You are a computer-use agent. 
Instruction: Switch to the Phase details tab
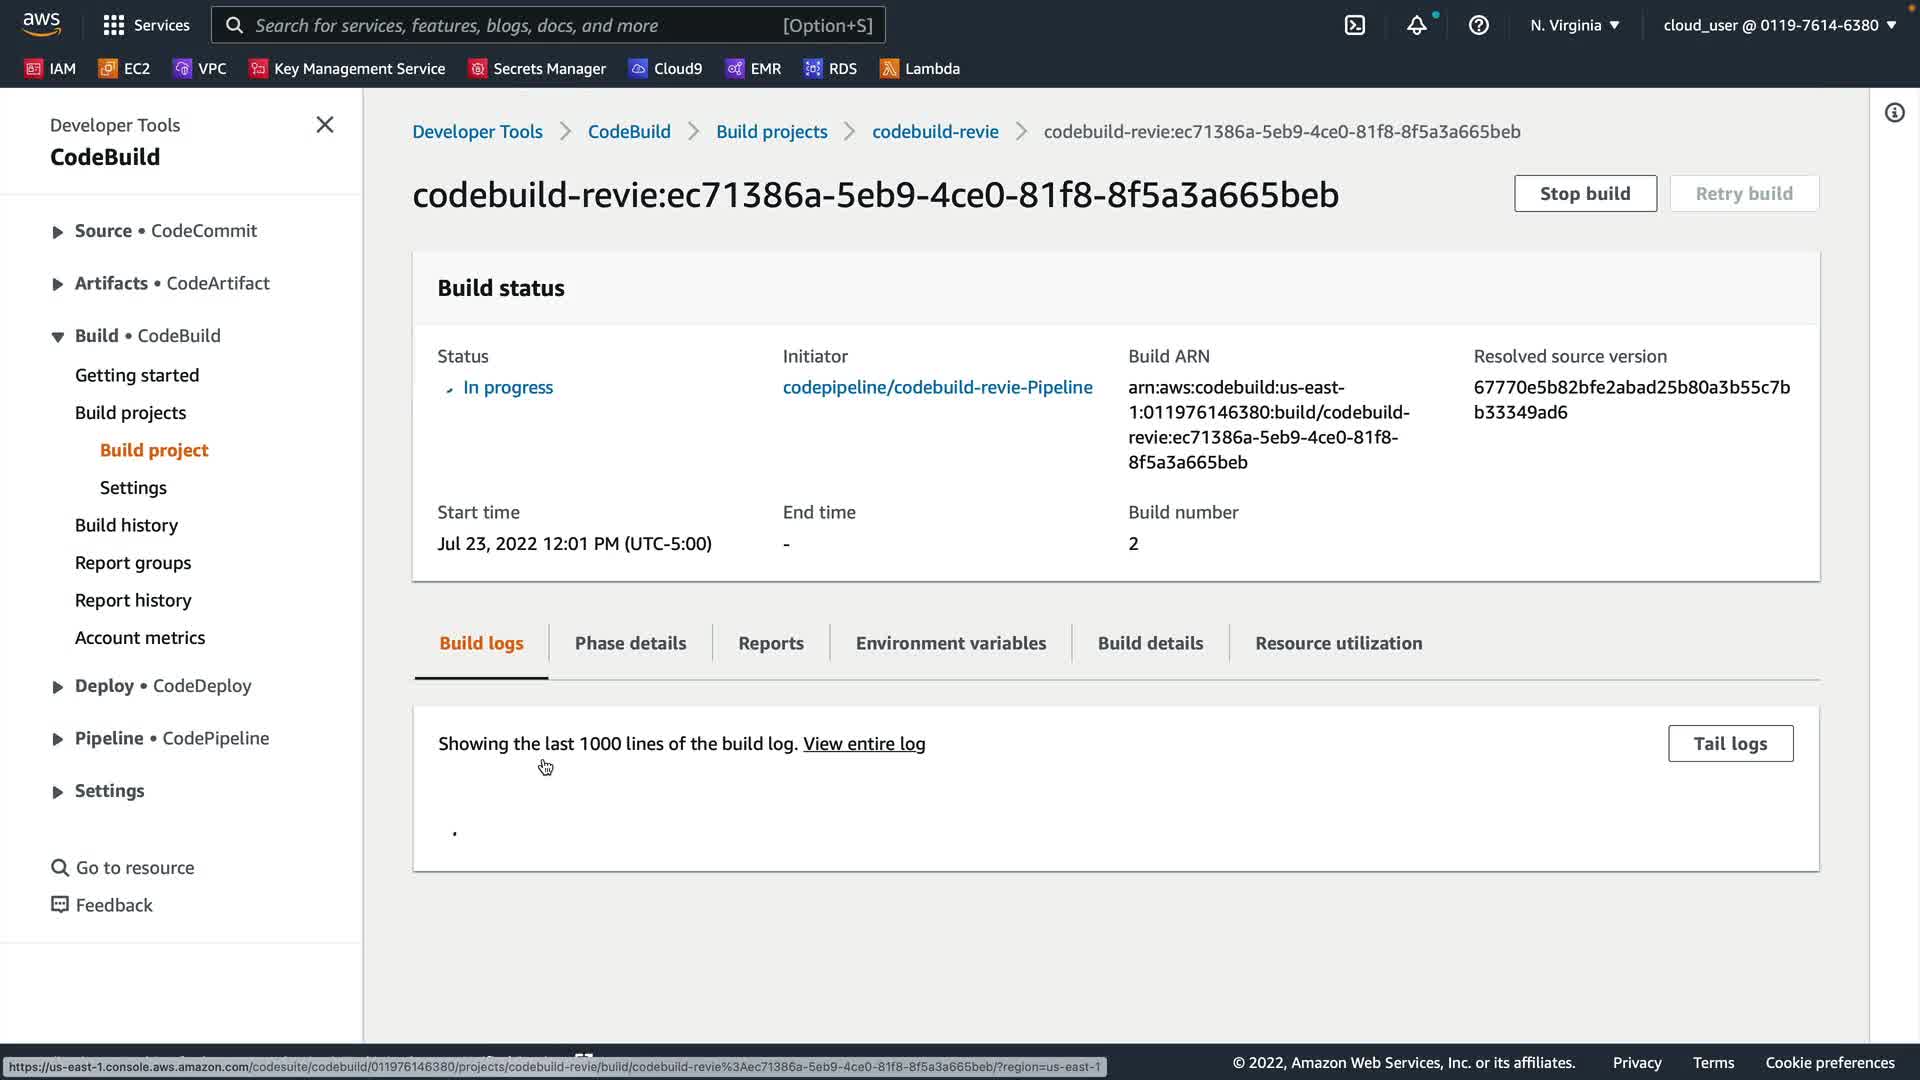pyautogui.click(x=630, y=643)
